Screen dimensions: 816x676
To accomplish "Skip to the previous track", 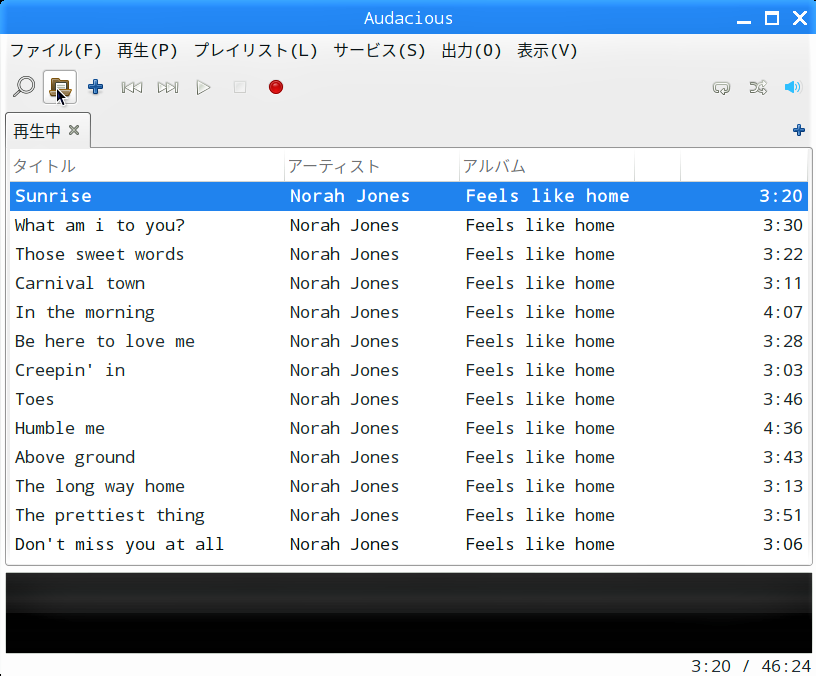I will [x=132, y=87].
